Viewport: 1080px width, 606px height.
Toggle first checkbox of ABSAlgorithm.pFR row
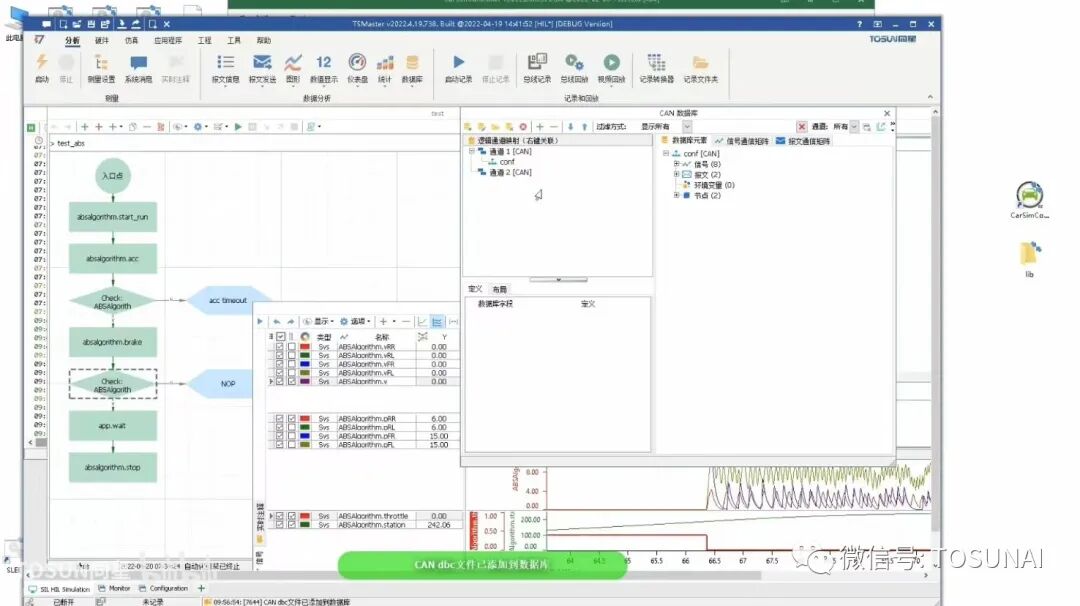(x=280, y=436)
